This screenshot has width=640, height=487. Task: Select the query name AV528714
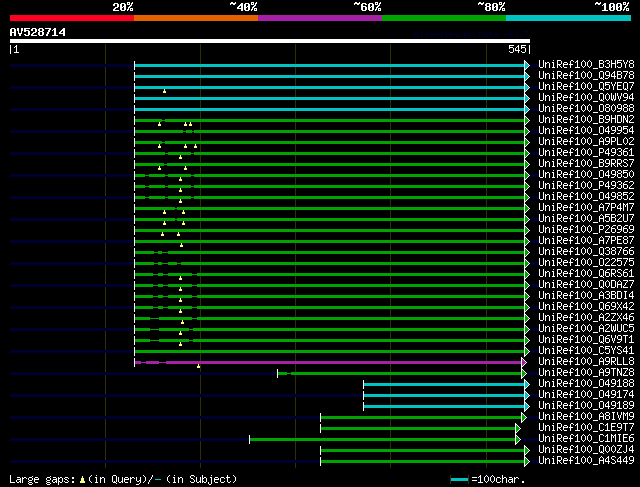[38, 32]
